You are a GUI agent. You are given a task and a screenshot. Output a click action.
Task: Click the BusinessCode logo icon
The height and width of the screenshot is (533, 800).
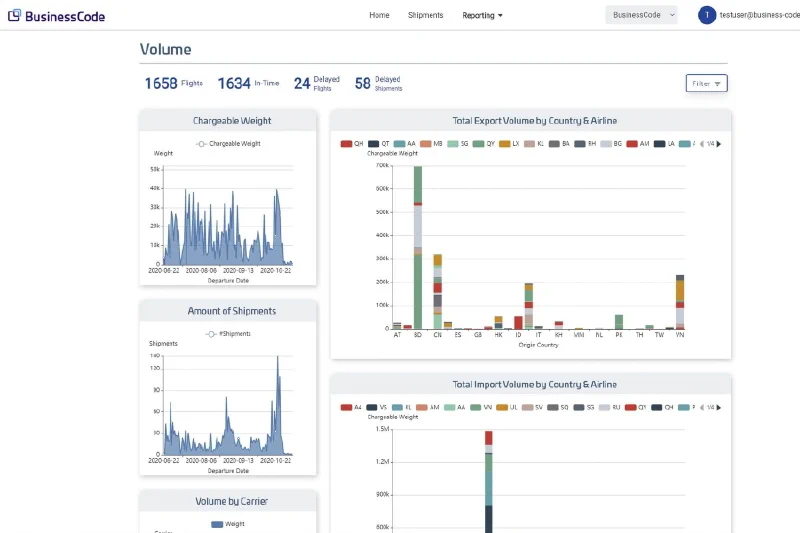14,15
